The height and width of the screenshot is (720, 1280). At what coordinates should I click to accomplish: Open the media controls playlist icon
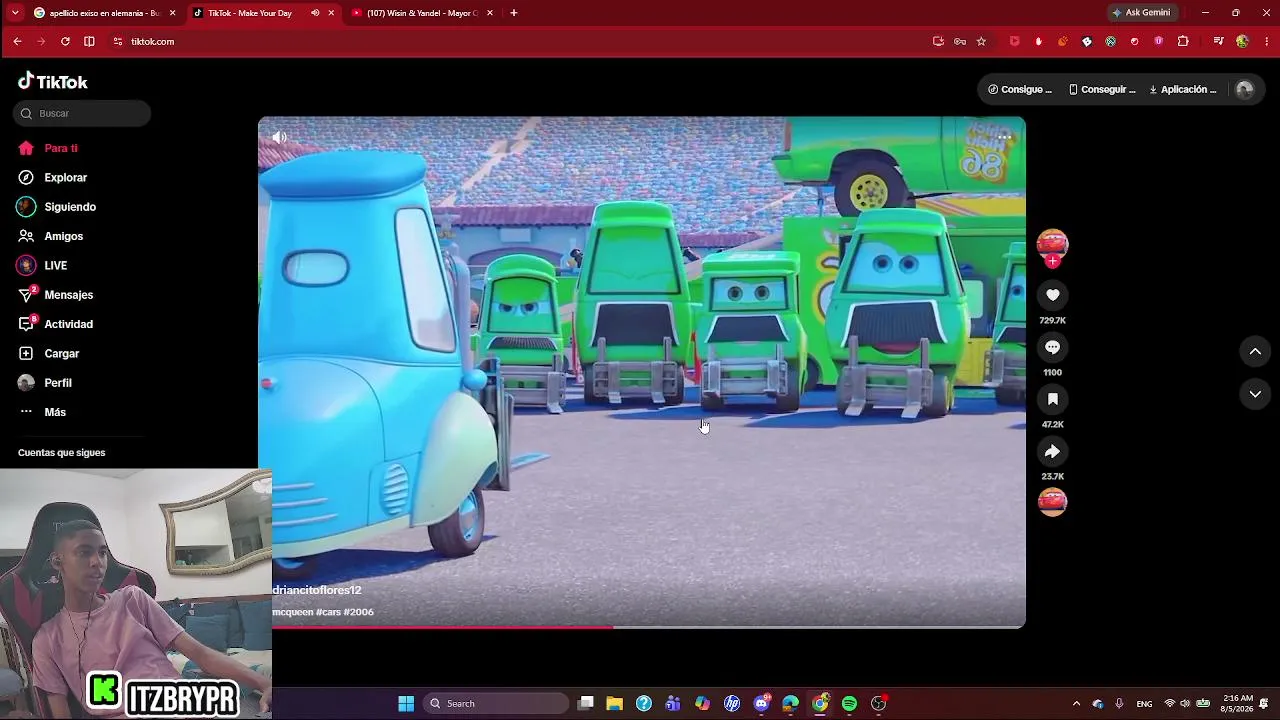point(1218,41)
